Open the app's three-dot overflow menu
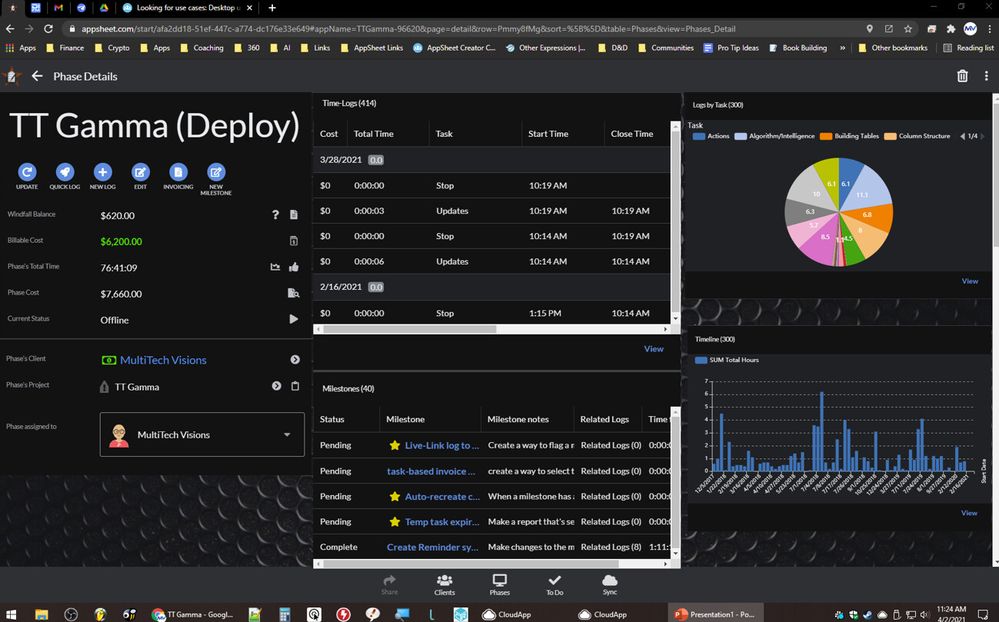The height and width of the screenshot is (622, 999). [986, 76]
